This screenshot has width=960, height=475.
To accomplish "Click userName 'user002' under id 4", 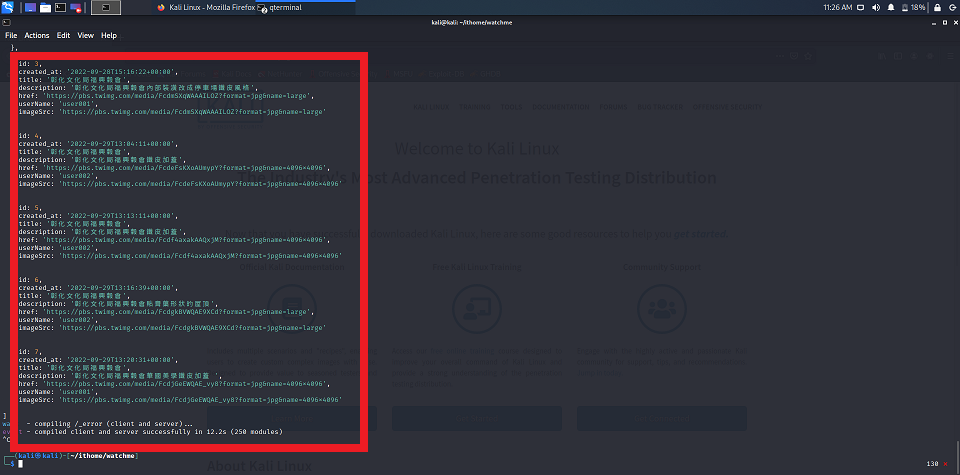I will click(58, 176).
